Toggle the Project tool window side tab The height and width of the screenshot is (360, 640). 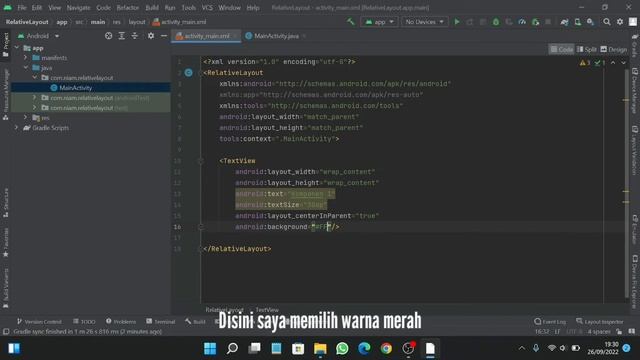[6, 44]
